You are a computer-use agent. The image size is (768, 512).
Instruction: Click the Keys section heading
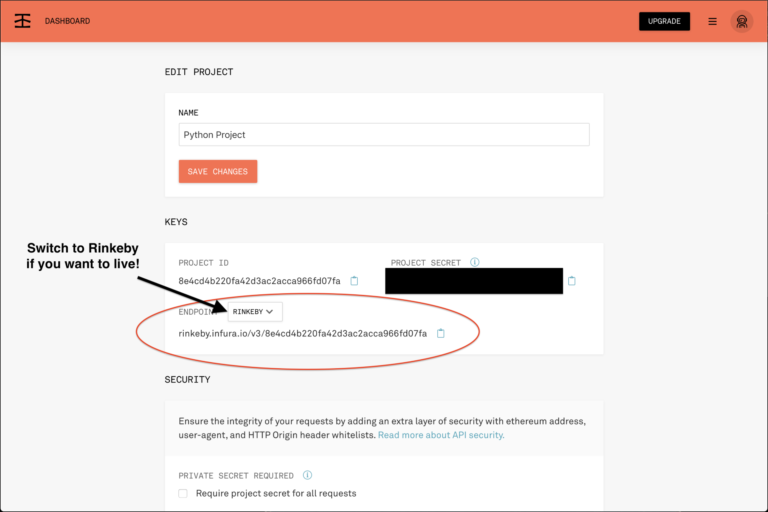coord(176,222)
